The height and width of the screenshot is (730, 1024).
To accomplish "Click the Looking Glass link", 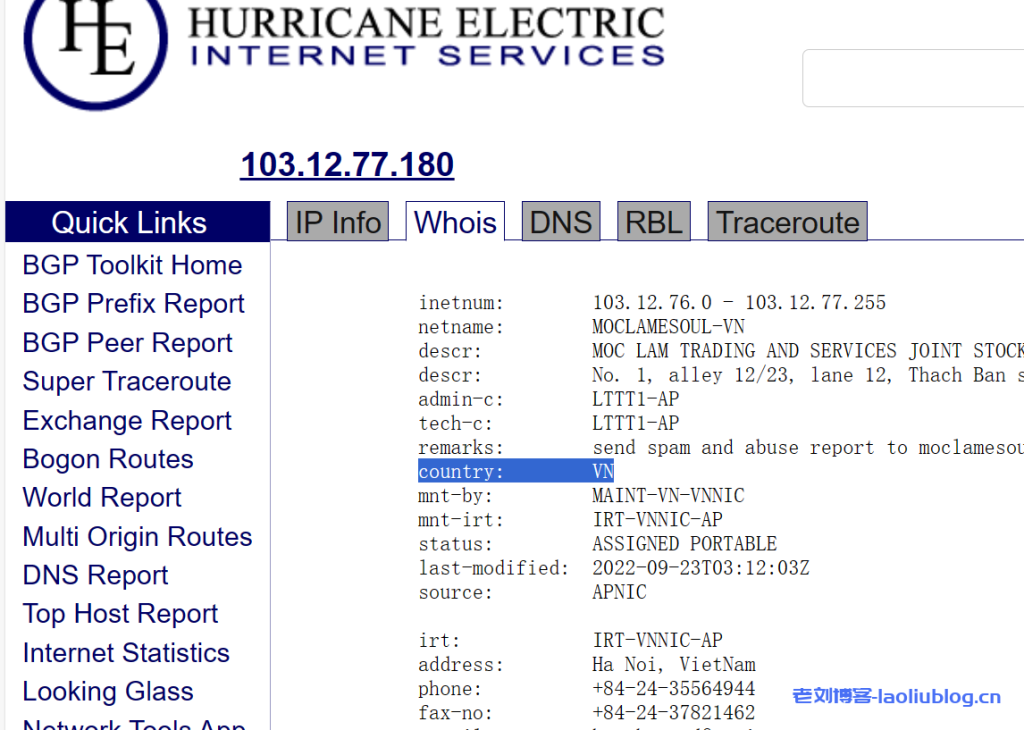I will pyautogui.click(x=108, y=692).
